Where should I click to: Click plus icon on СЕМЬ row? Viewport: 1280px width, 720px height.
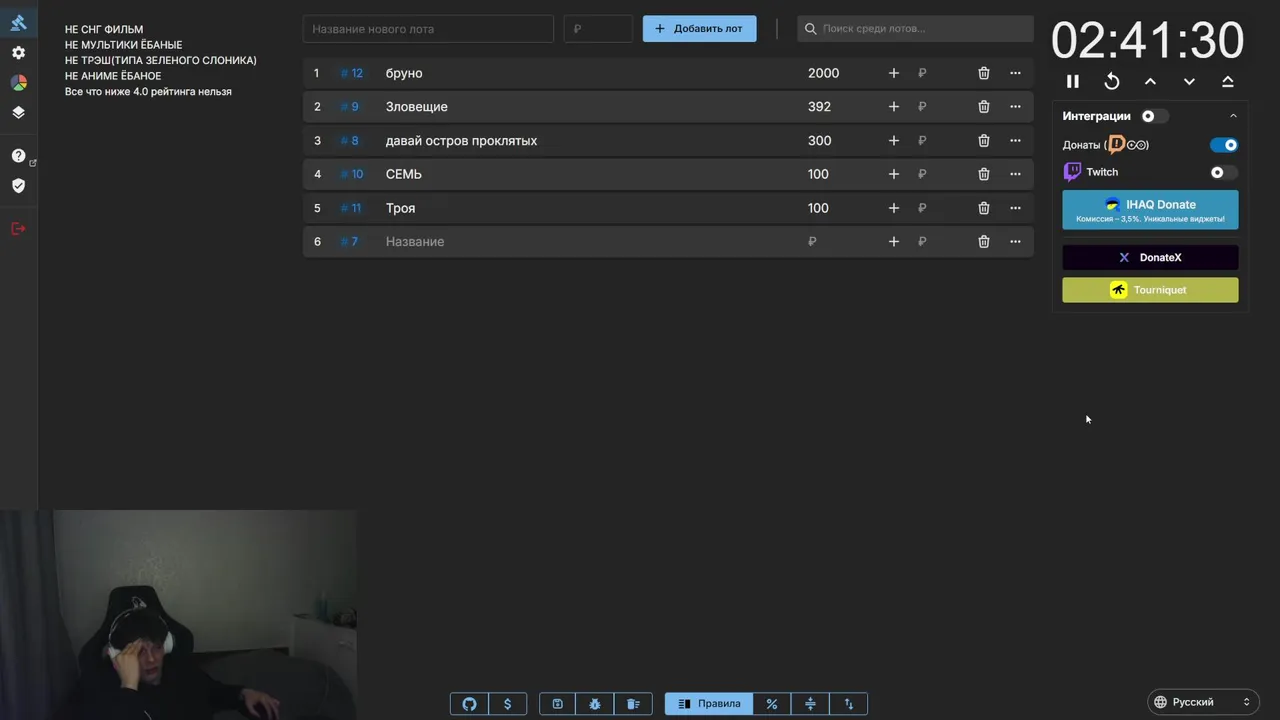[893, 174]
